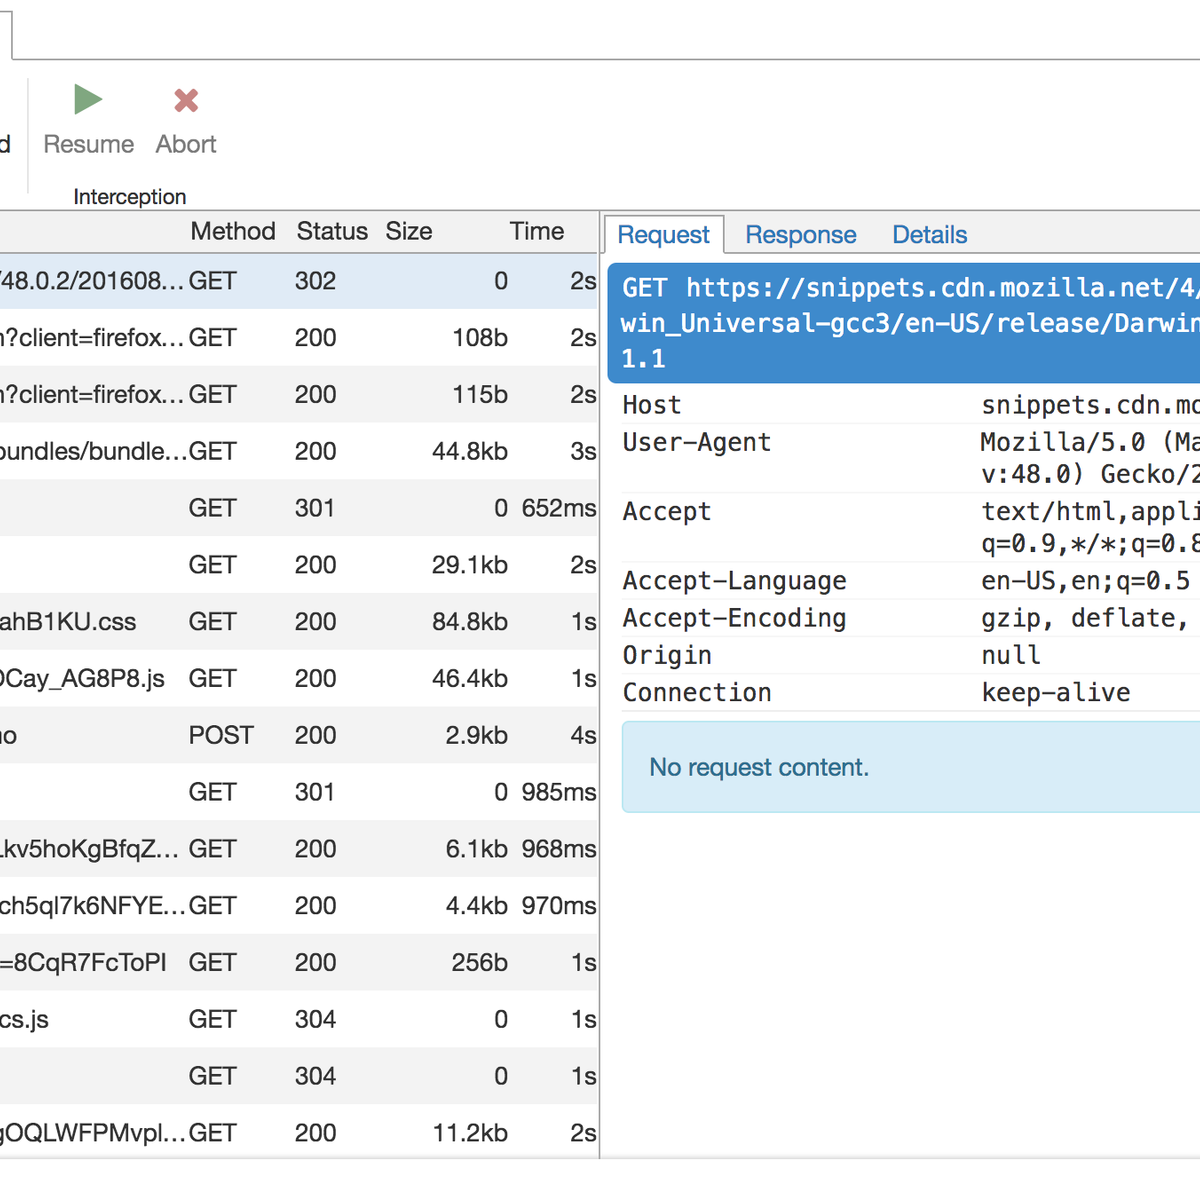Click the User-Agent header name
Image resolution: width=1200 pixels, height=1200 pixels.
(697, 442)
